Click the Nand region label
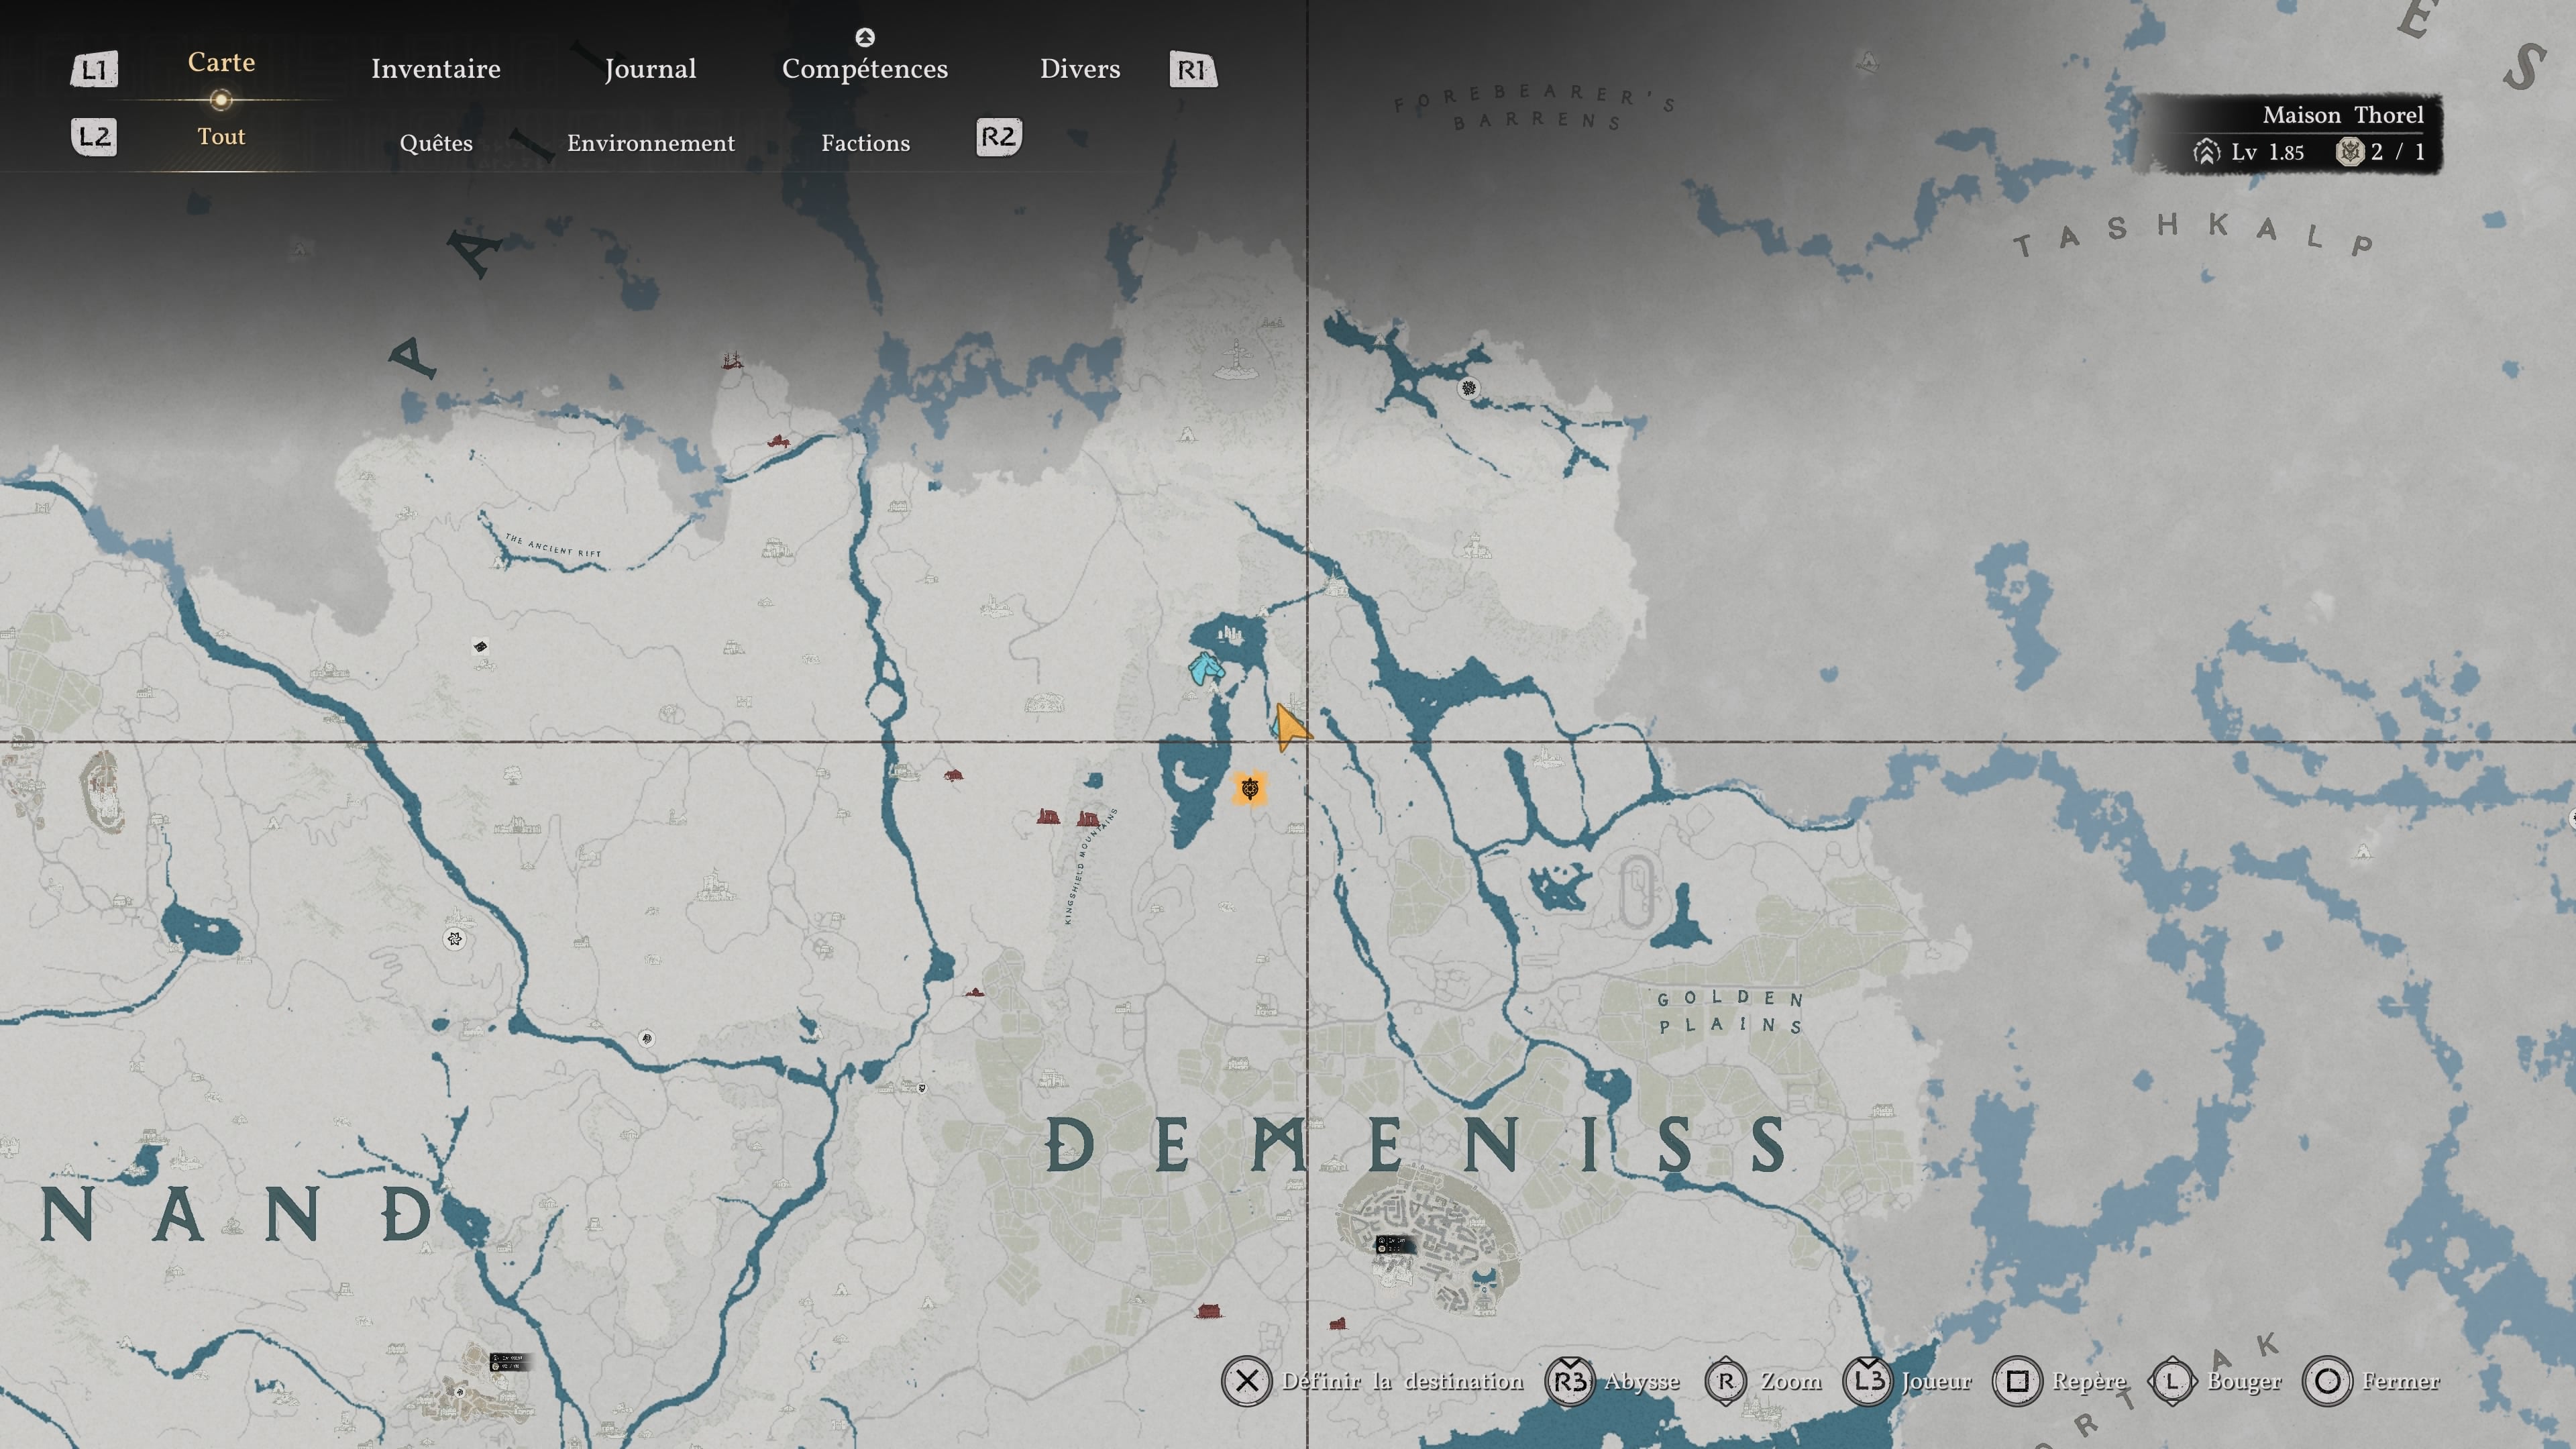This screenshot has width=2576, height=1449. (237, 1213)
